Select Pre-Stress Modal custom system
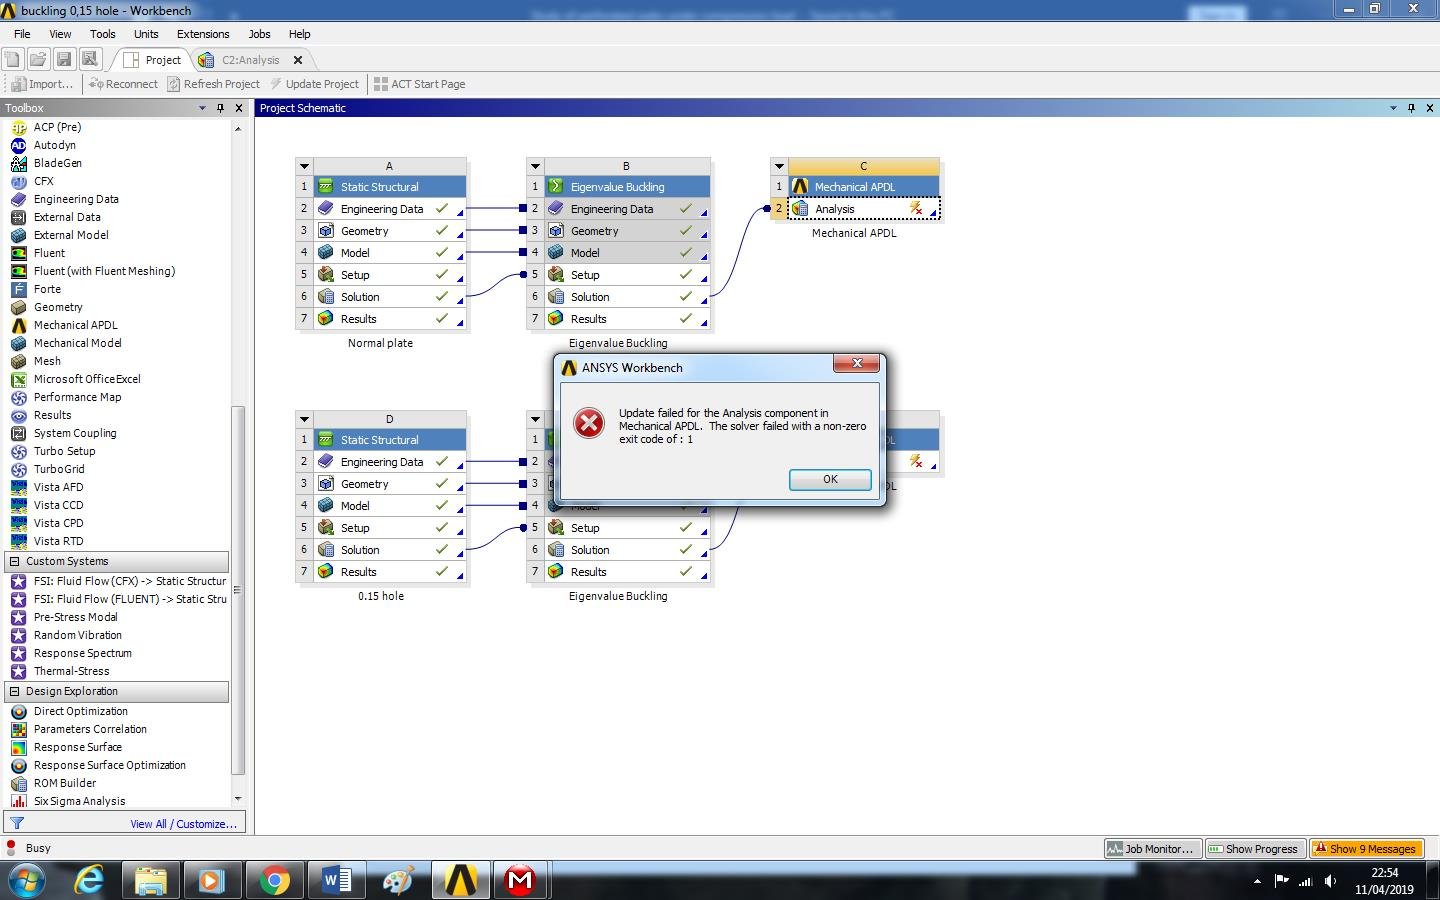The height and width of the screenshot is (900, 1440). click(x=75, y=617)
